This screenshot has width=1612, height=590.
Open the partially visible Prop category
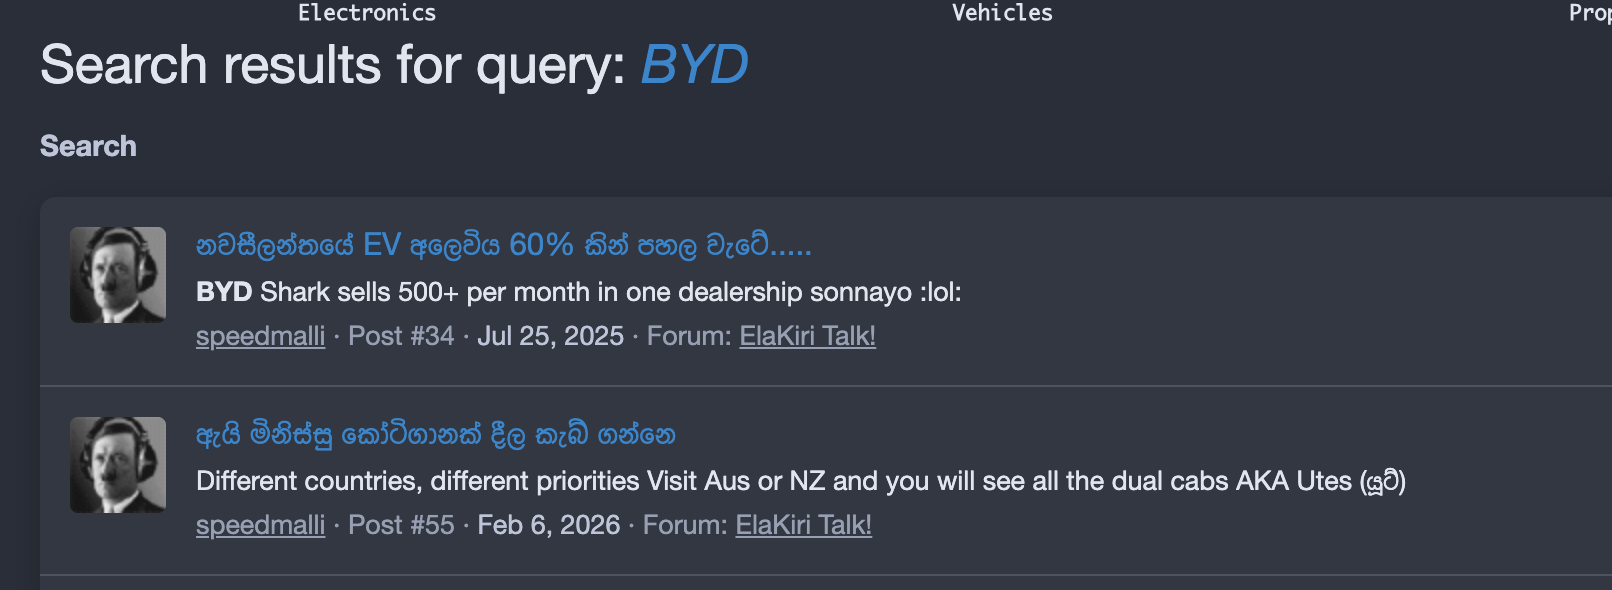(1590, 13)
